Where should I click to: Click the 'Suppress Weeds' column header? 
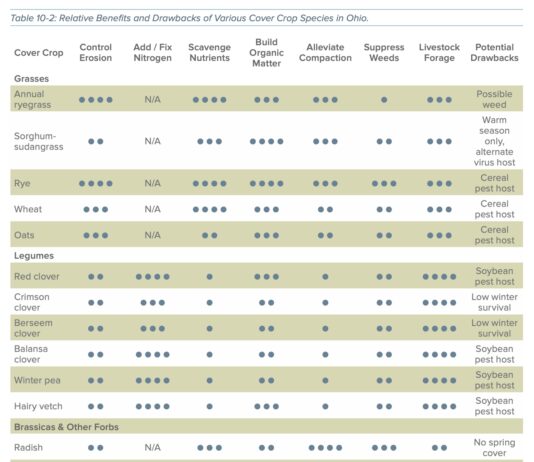(x=384, y=52)
